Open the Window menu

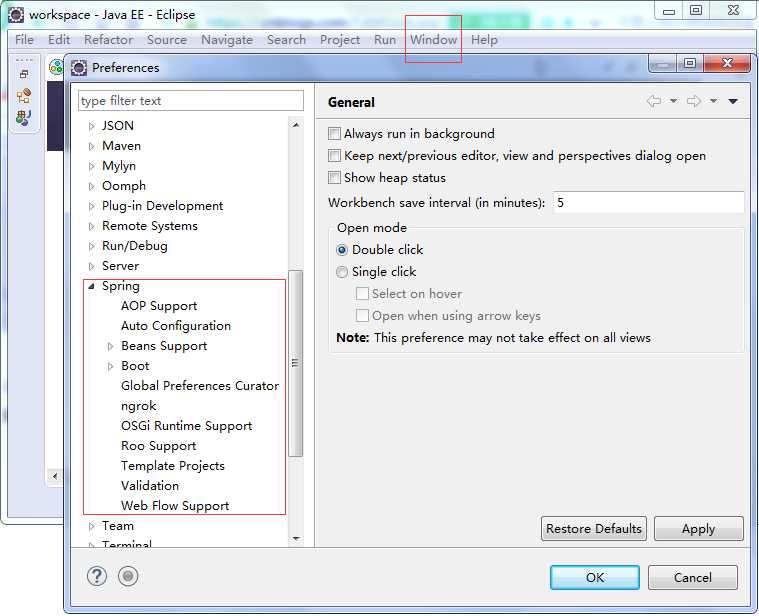click(x=434, y=40)
